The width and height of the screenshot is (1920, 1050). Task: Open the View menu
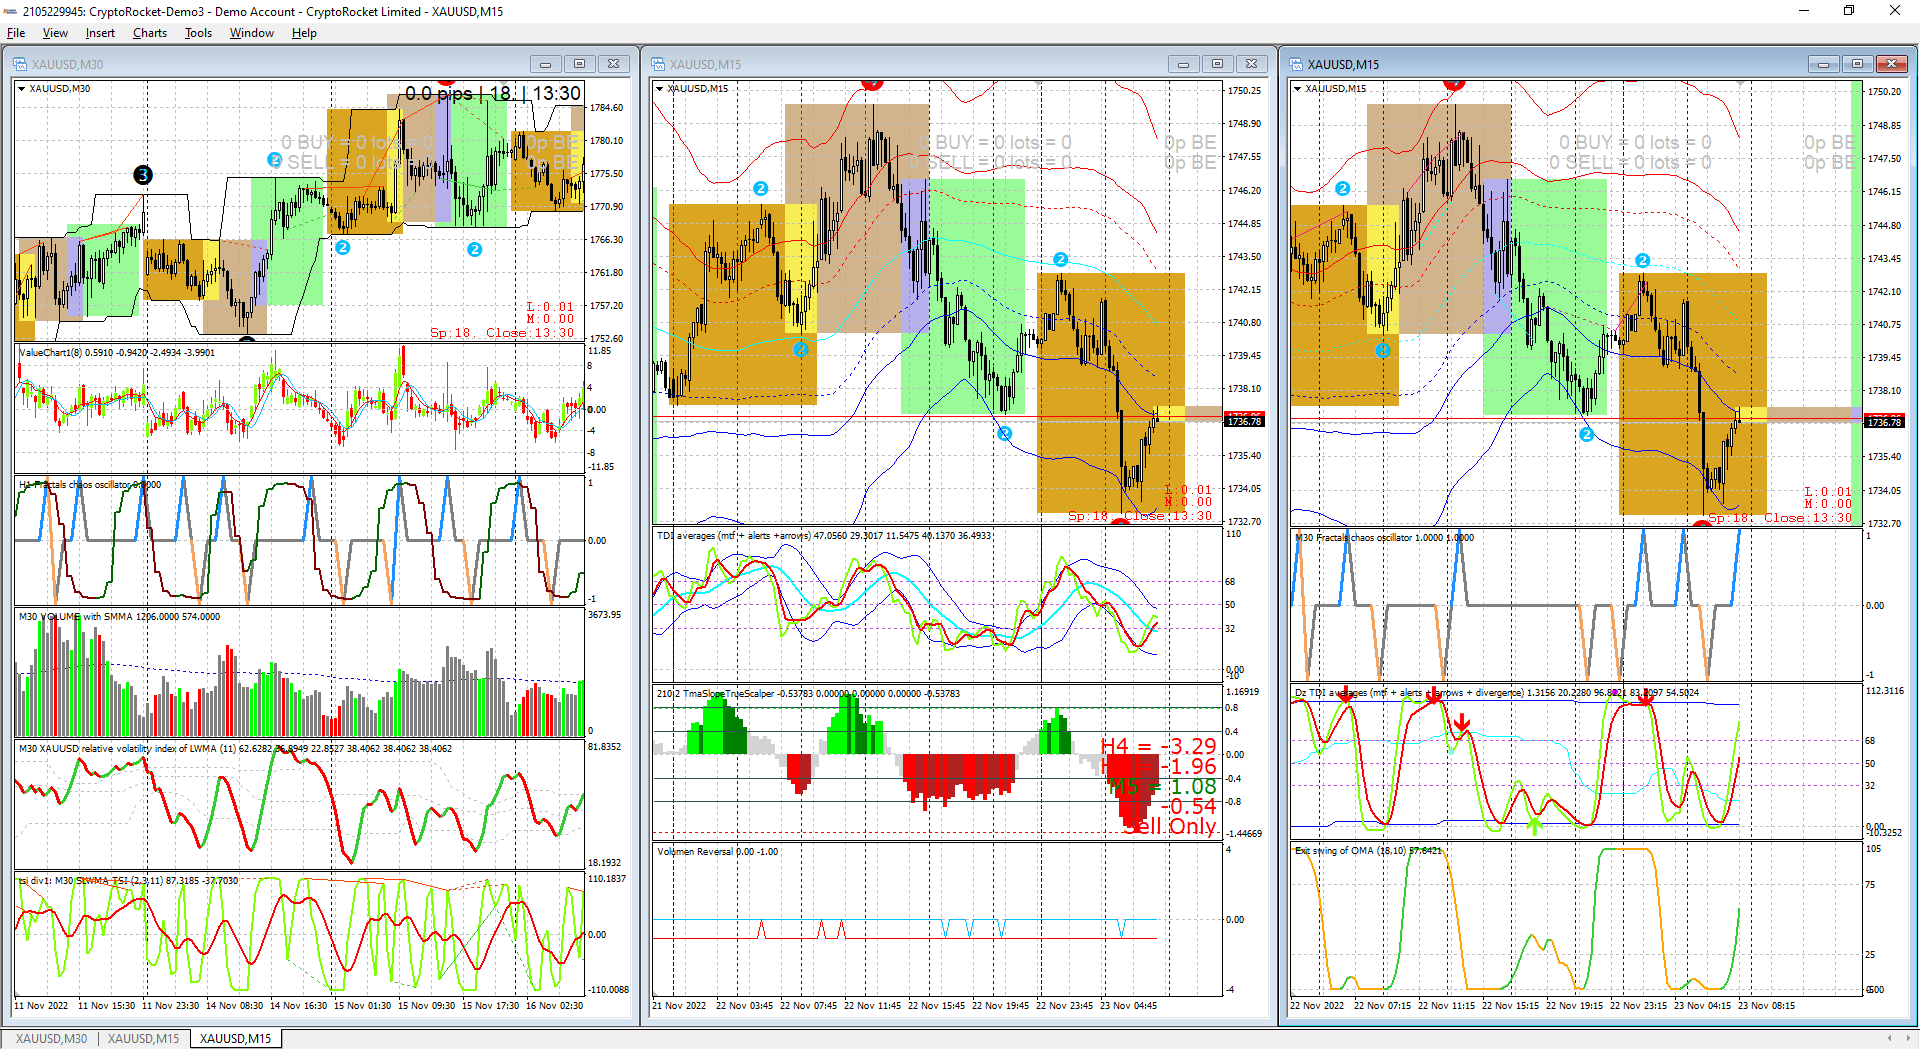[x=55, y=33]
